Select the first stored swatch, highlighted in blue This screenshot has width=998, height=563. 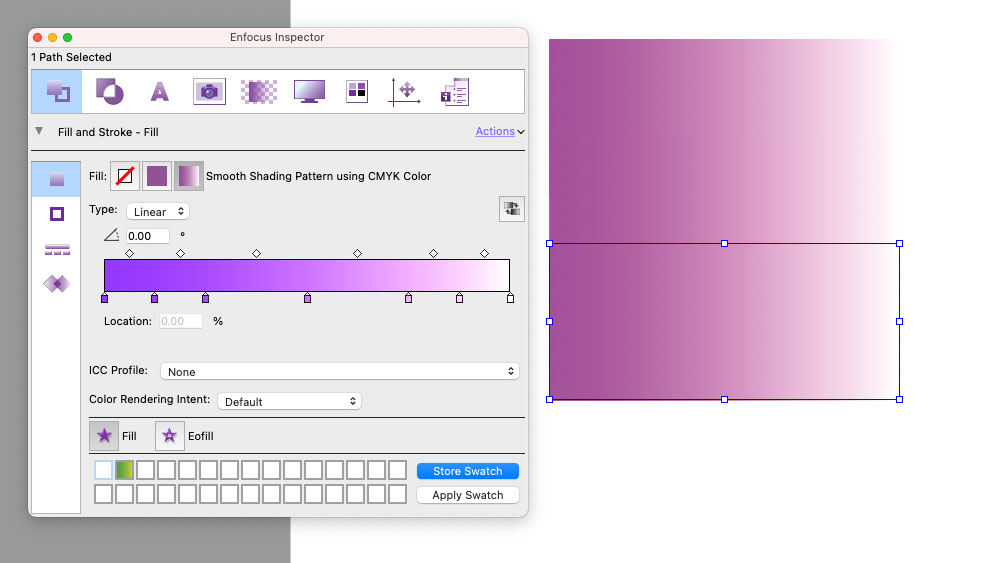(103, 470)
